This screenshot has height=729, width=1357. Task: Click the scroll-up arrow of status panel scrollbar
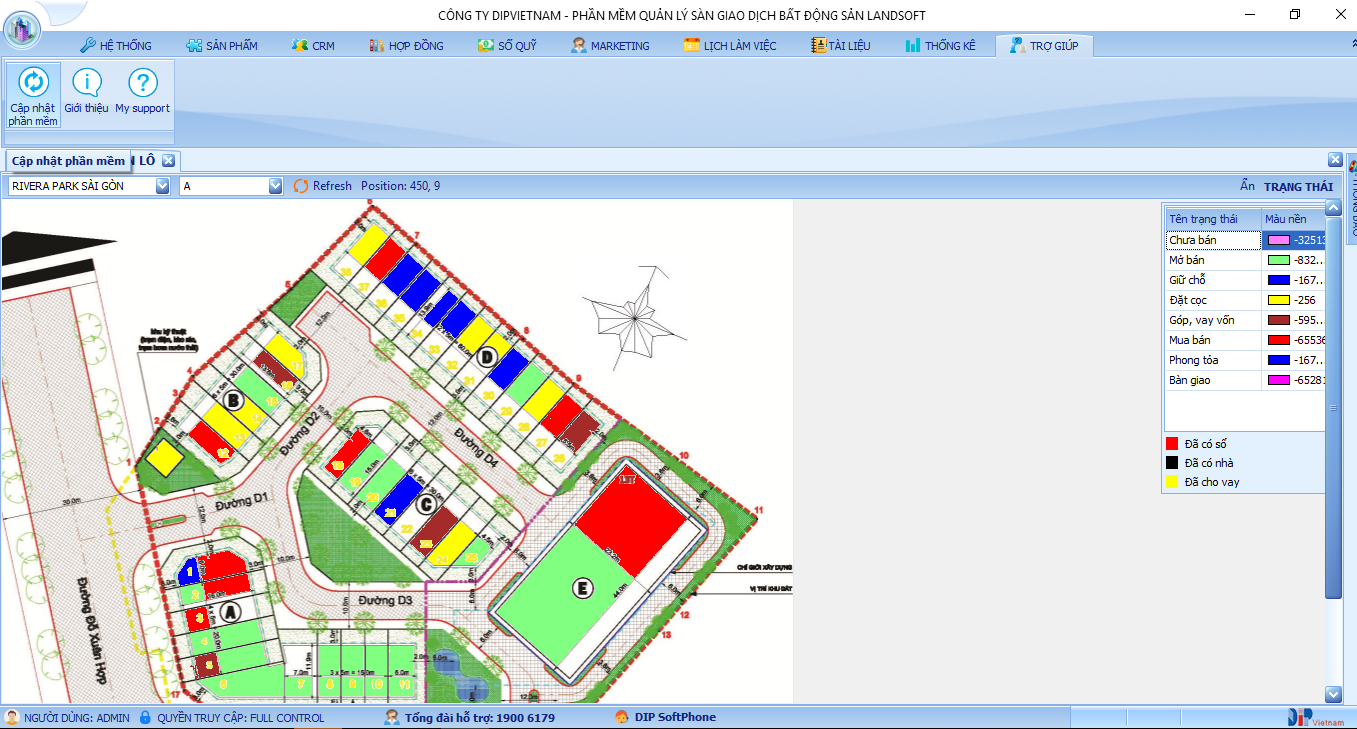coord(1333,207)
